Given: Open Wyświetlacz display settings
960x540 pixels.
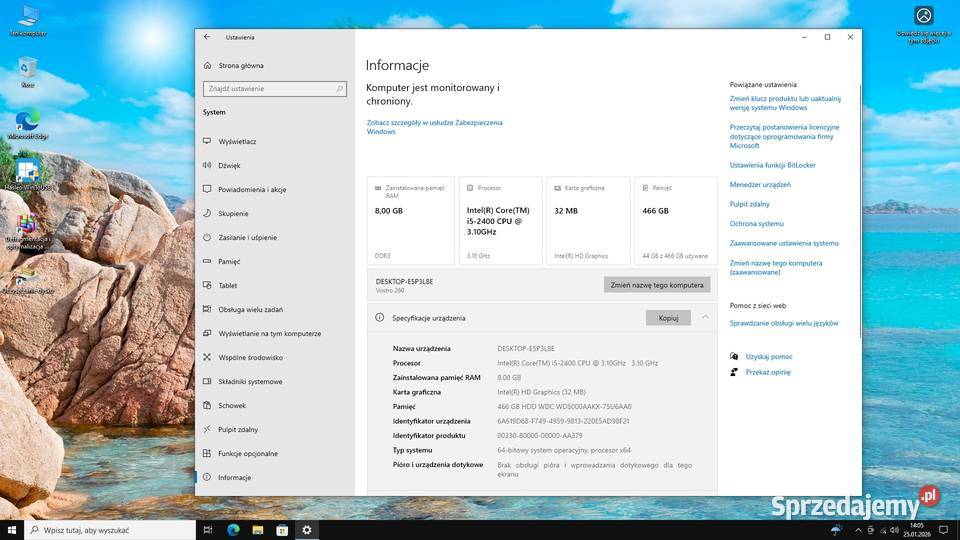Looking at the screenshot, I should (x=237, y=141).
